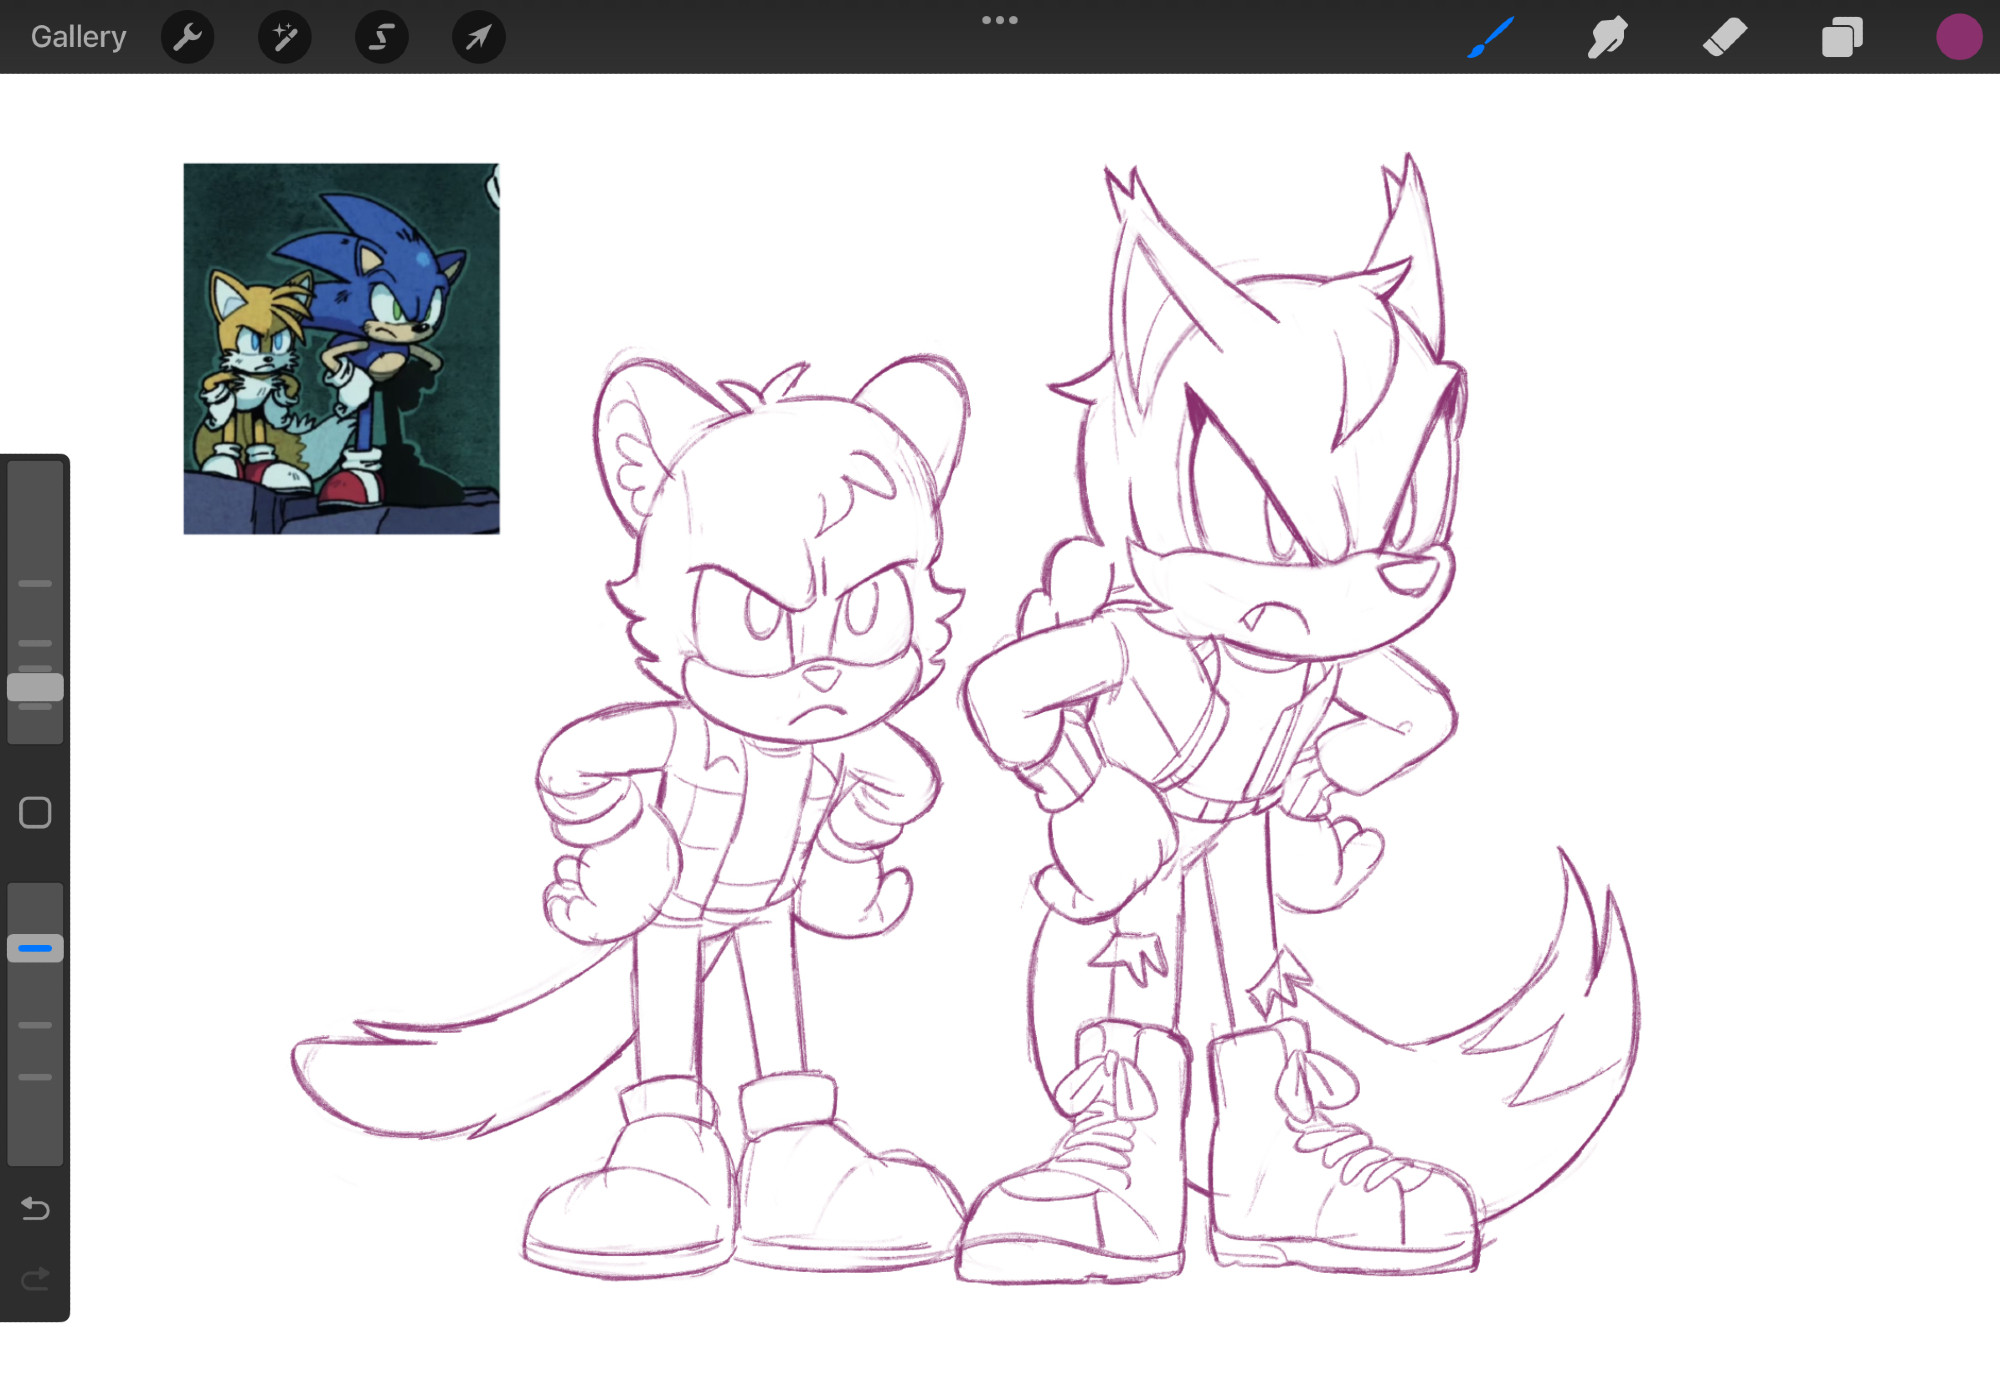The image size is (2000, 1396).
Task: Open the Layers panel
Action: 1842,38
